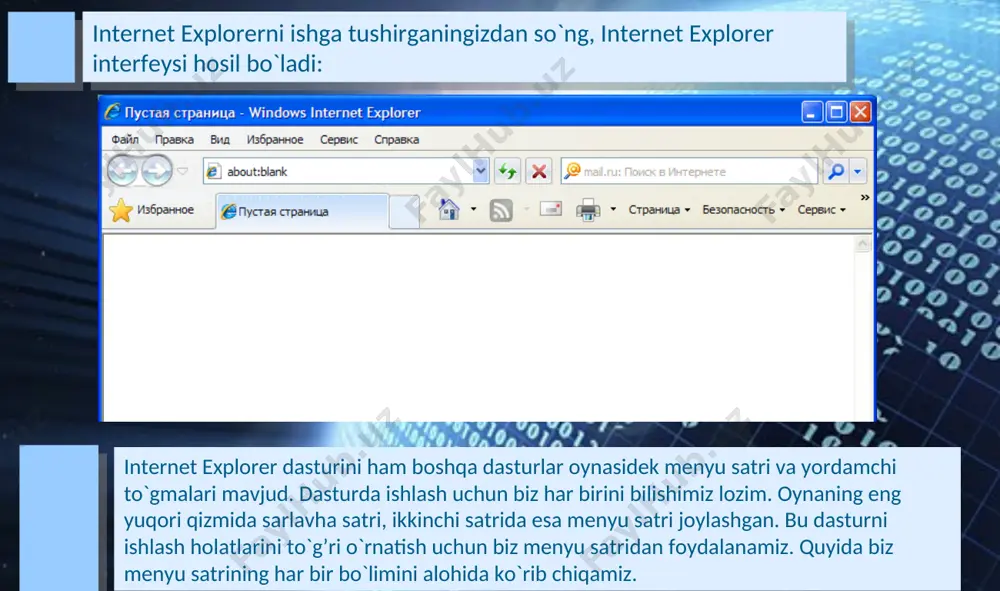Click the Home page house icon
This screenshot has width=1000, height=591.
449,209
